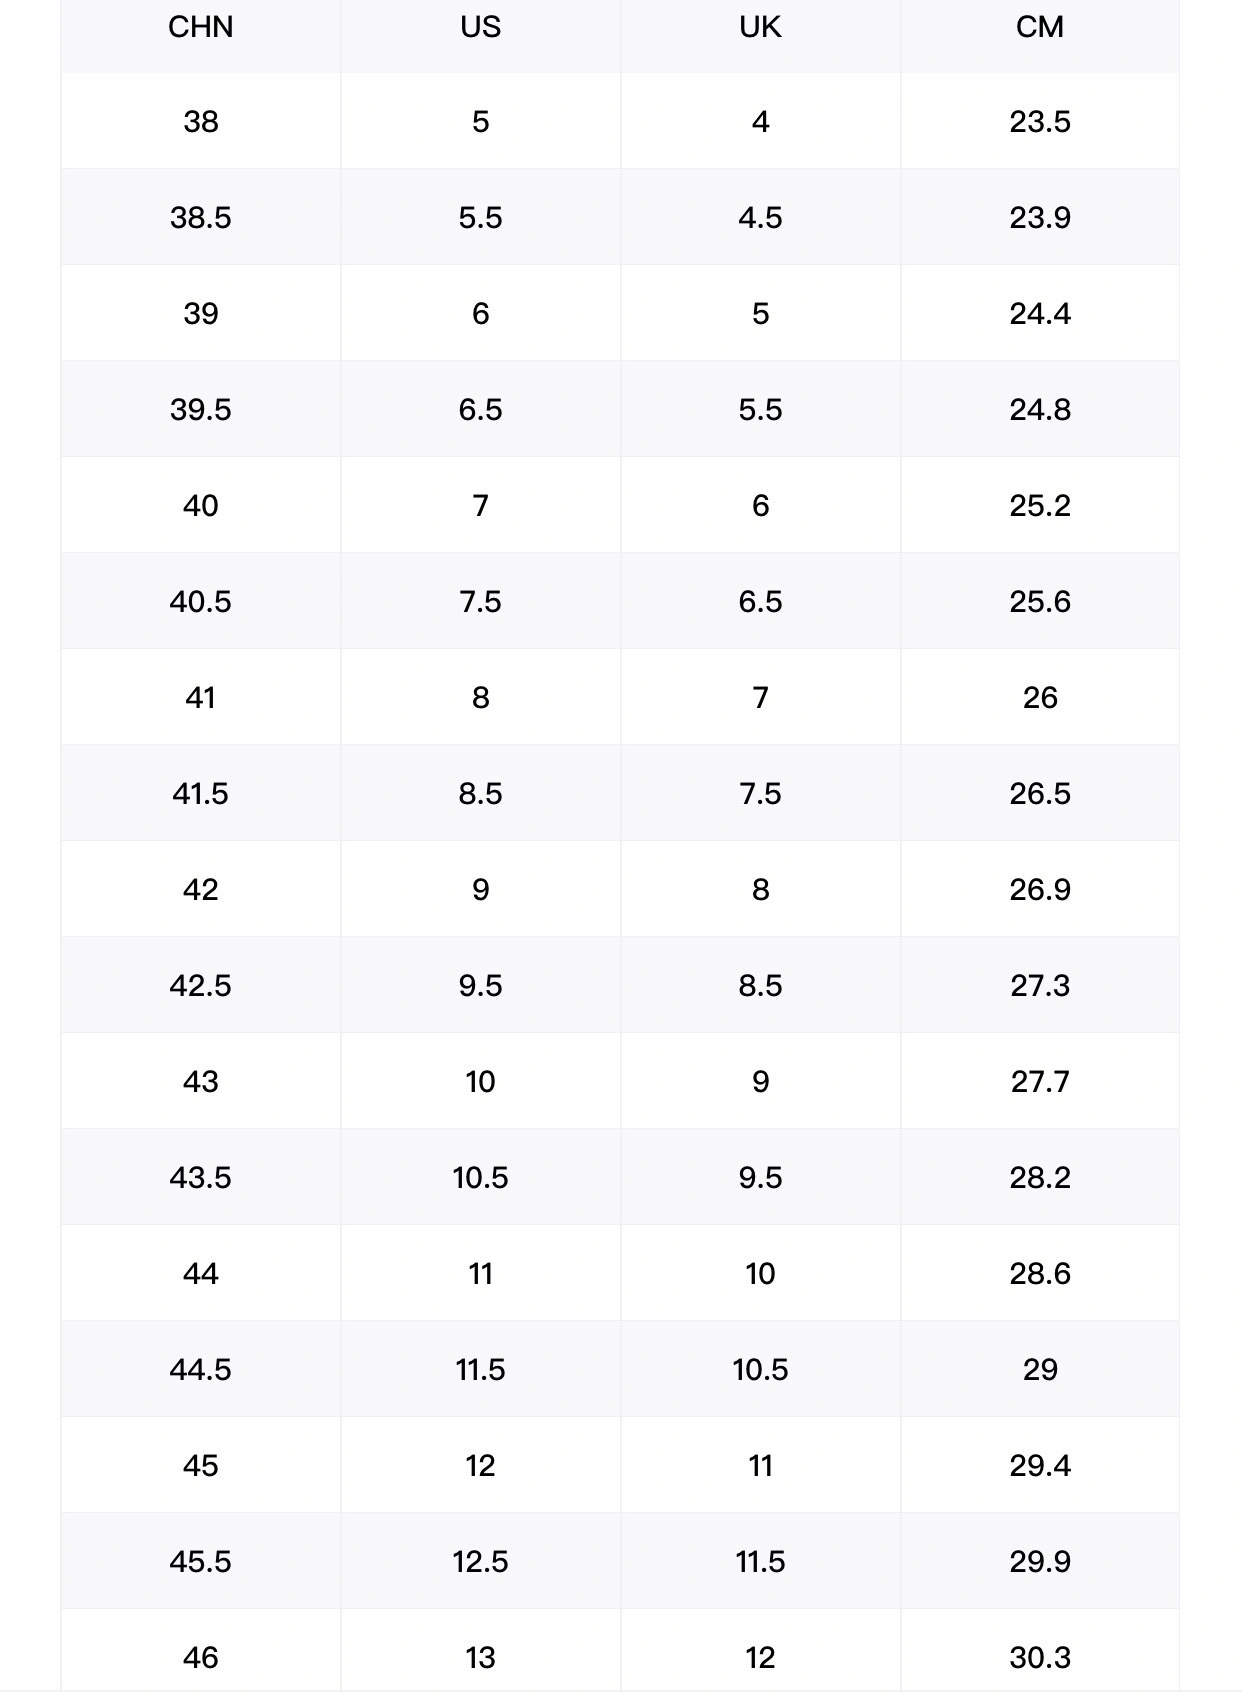Select the 28.2 CM value

pyautogui.click(x=1040, y=1177)
